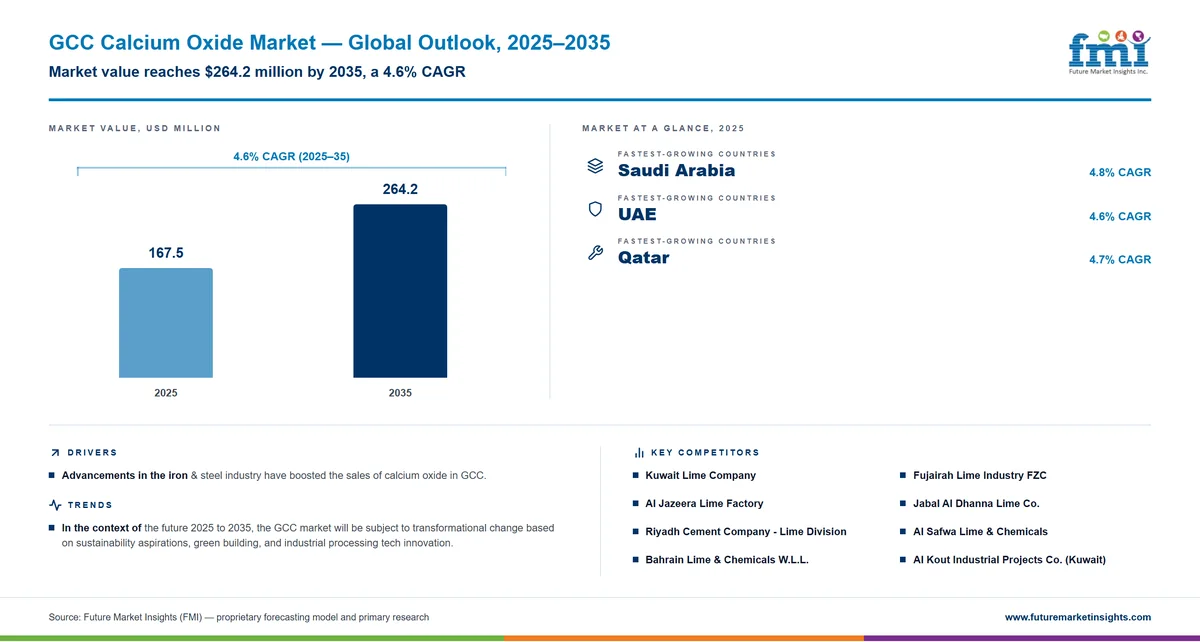The height and width of the screenshot is (642, 1200).
Task: Click the Drivers section heading
Action: [92, 453]
